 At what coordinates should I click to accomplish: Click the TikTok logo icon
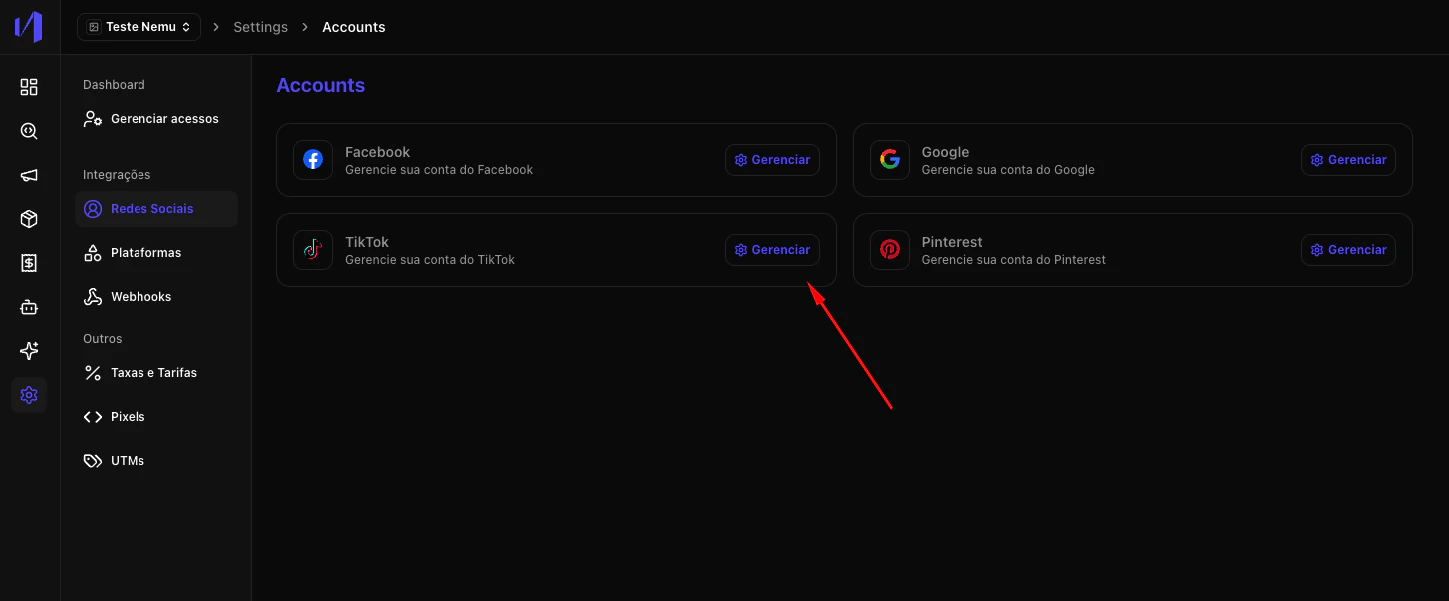313,250
